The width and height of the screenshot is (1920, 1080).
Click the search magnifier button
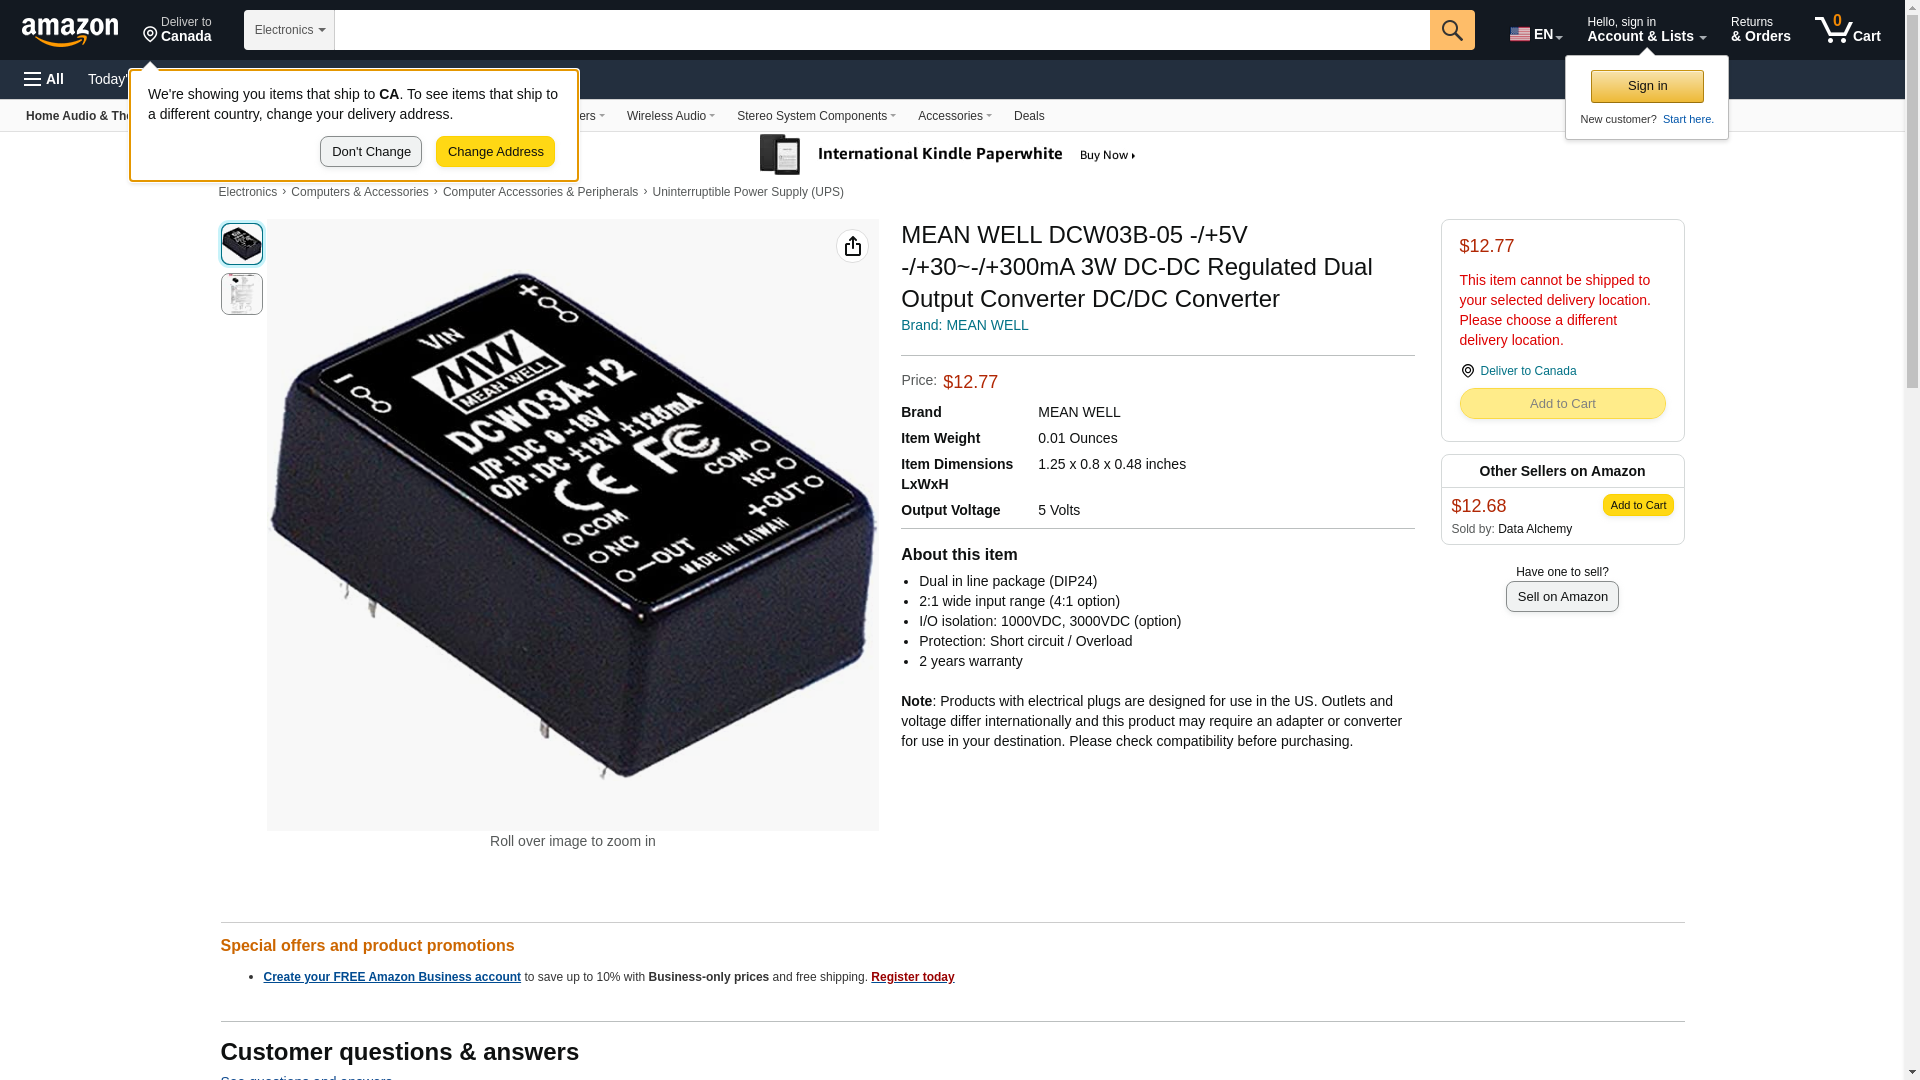[x=1452, y=30]
